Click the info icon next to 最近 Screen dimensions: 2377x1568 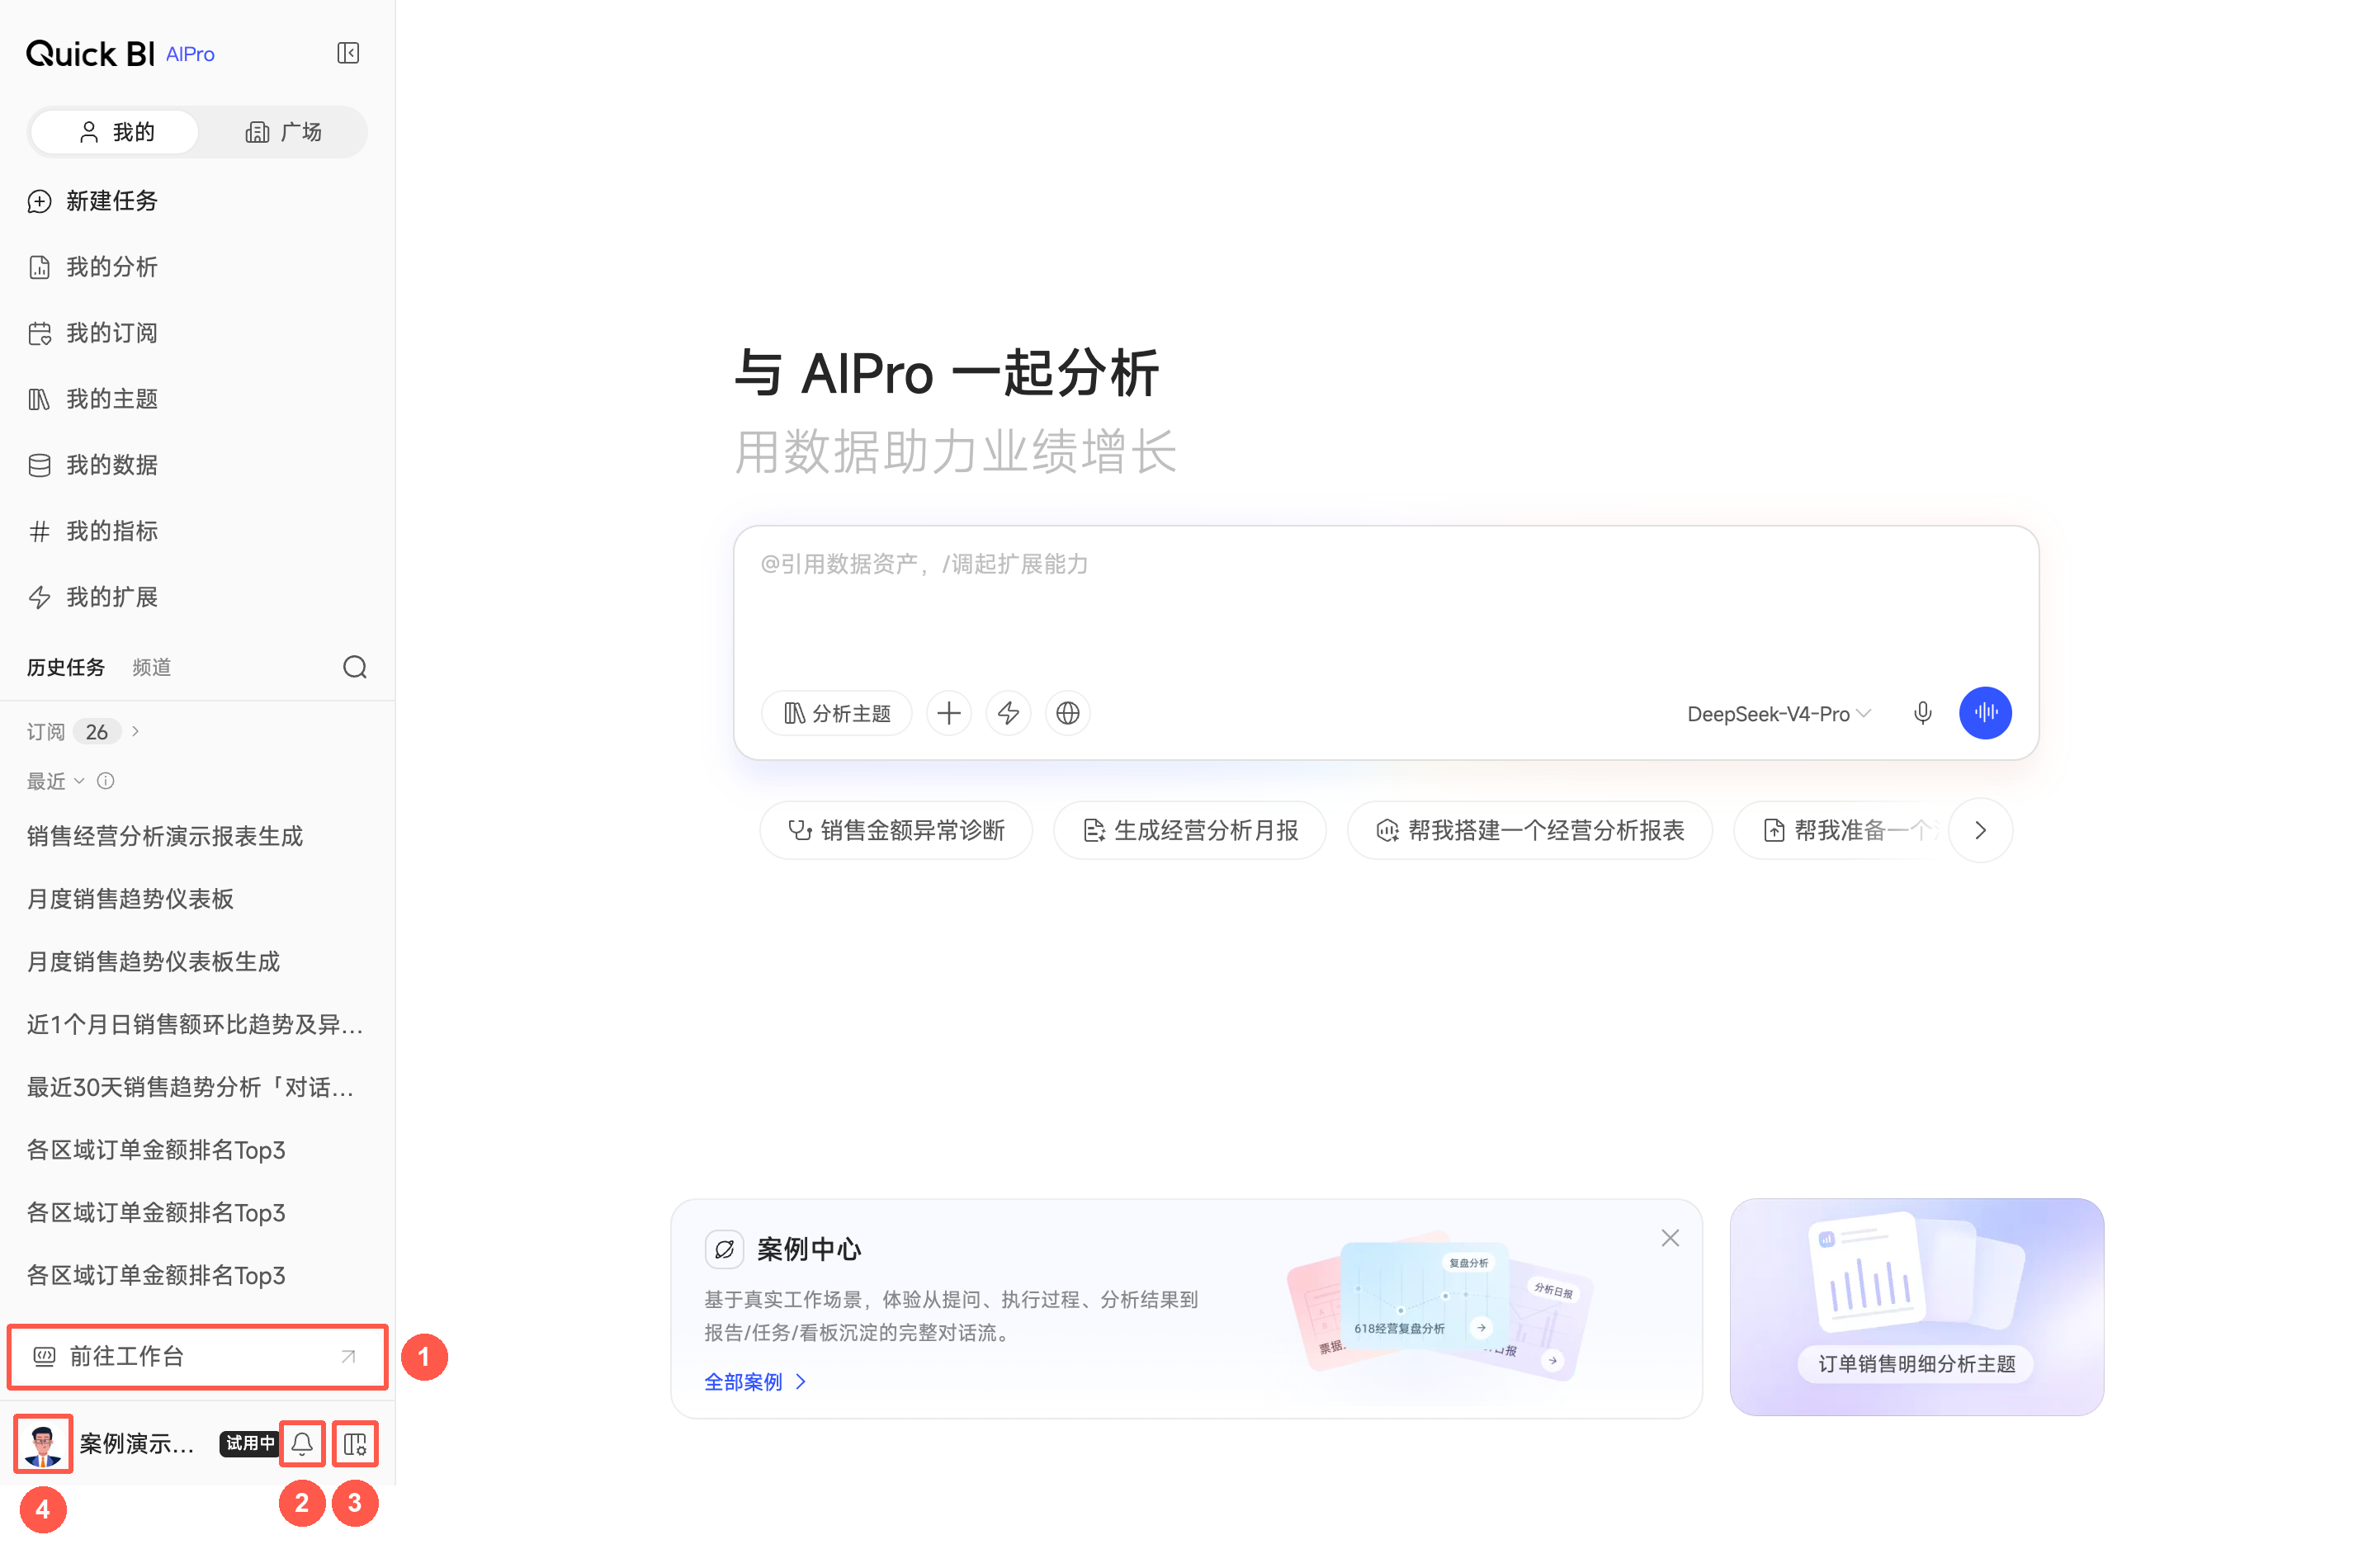click(x=106, y=781)
